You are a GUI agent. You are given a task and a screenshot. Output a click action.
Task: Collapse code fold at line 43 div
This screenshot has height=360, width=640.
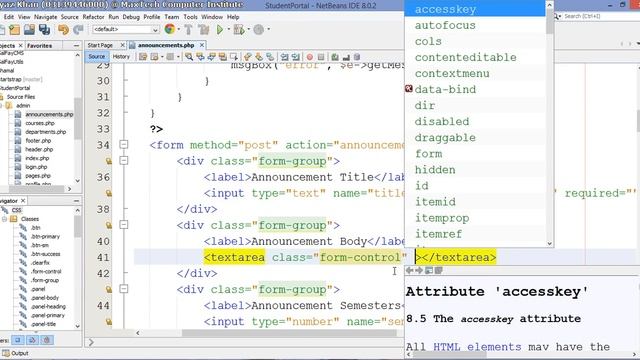pyautogui.click(x=124, y=289)
